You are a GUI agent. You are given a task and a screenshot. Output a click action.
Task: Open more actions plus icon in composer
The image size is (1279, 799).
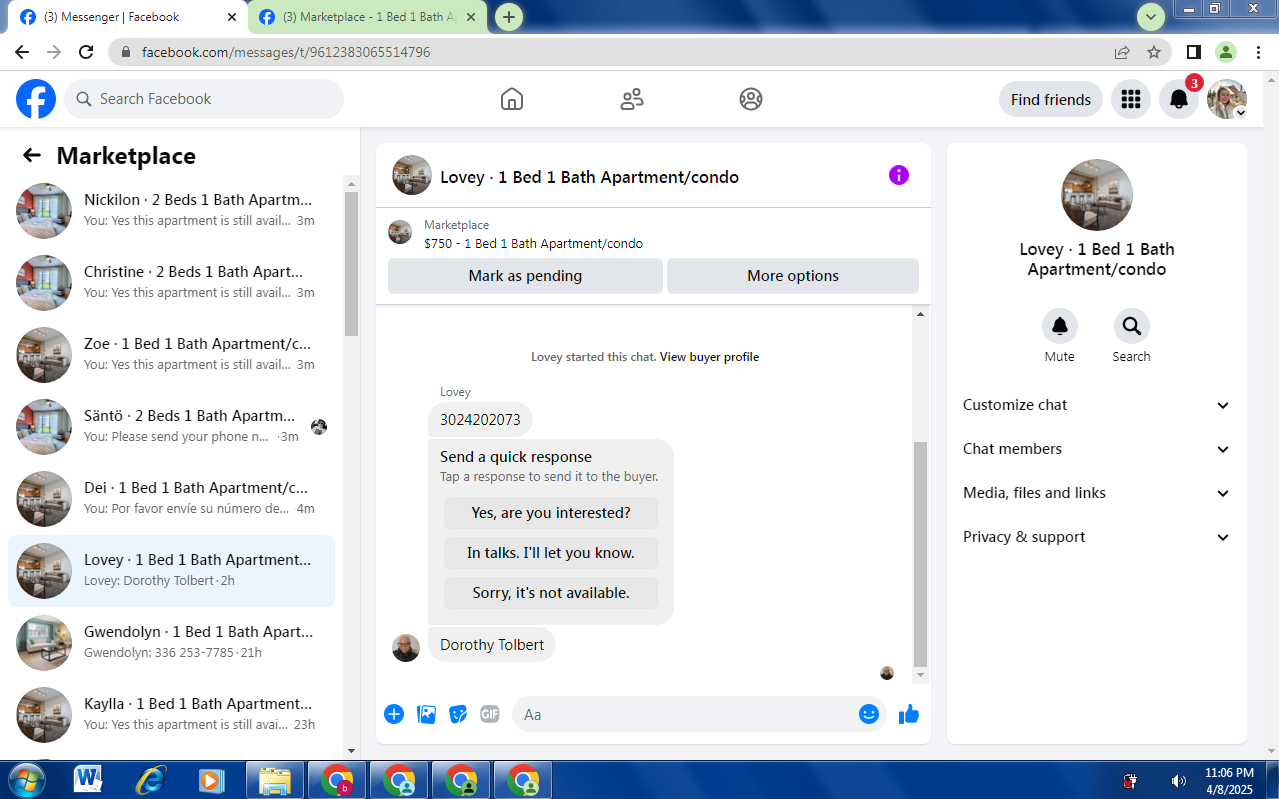pos(394,714)
